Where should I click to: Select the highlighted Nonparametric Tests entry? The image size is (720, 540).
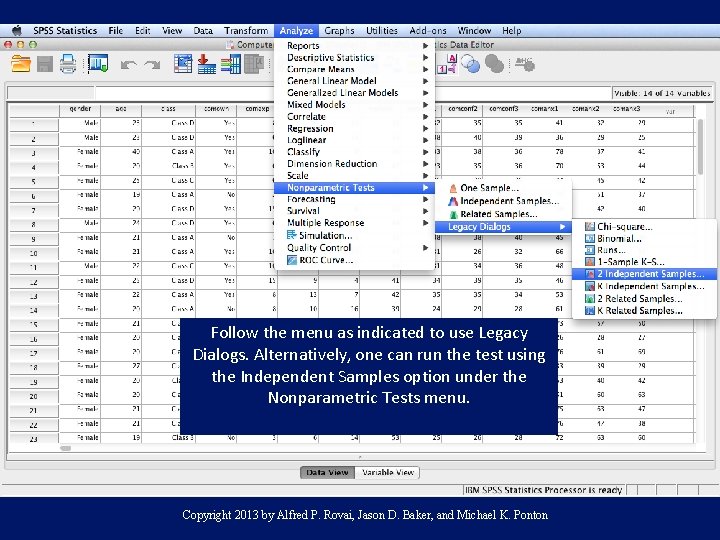click(x=354, y=187)
